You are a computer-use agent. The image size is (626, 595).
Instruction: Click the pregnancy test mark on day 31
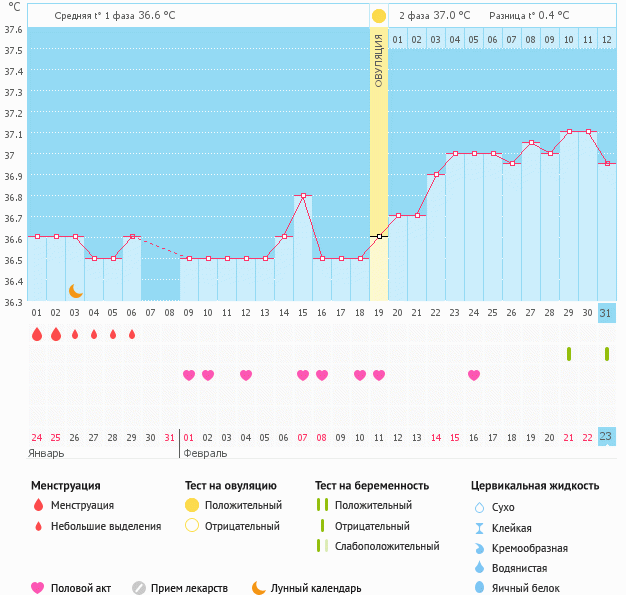click(x=606, y=354)
